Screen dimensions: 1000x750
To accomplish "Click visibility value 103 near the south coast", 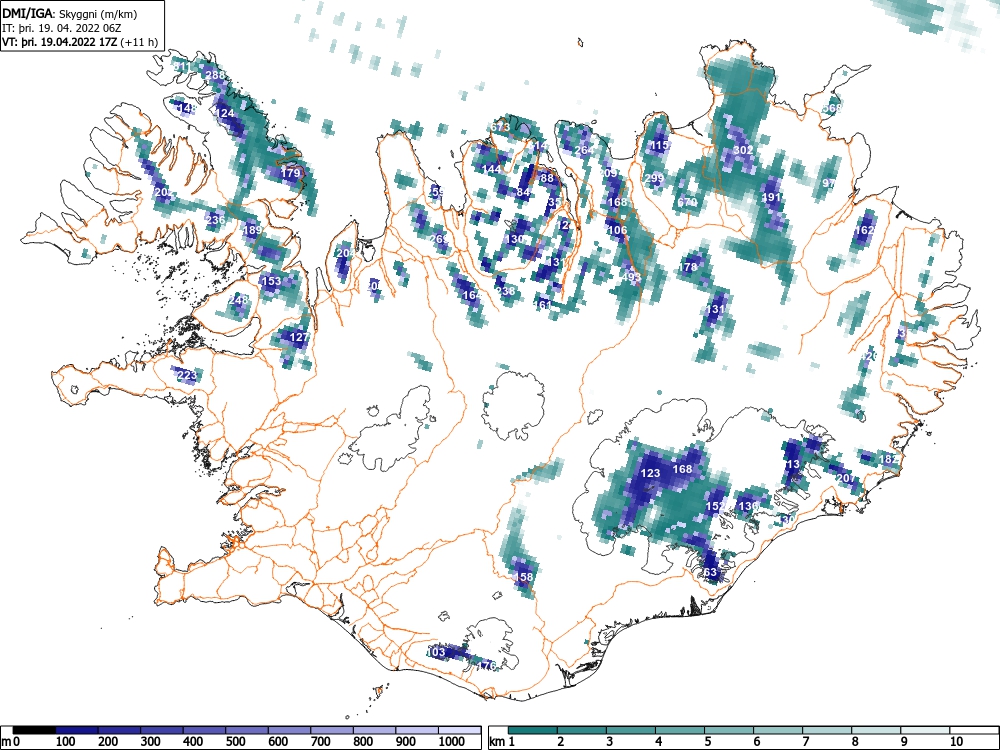I will tap(435, 652).
